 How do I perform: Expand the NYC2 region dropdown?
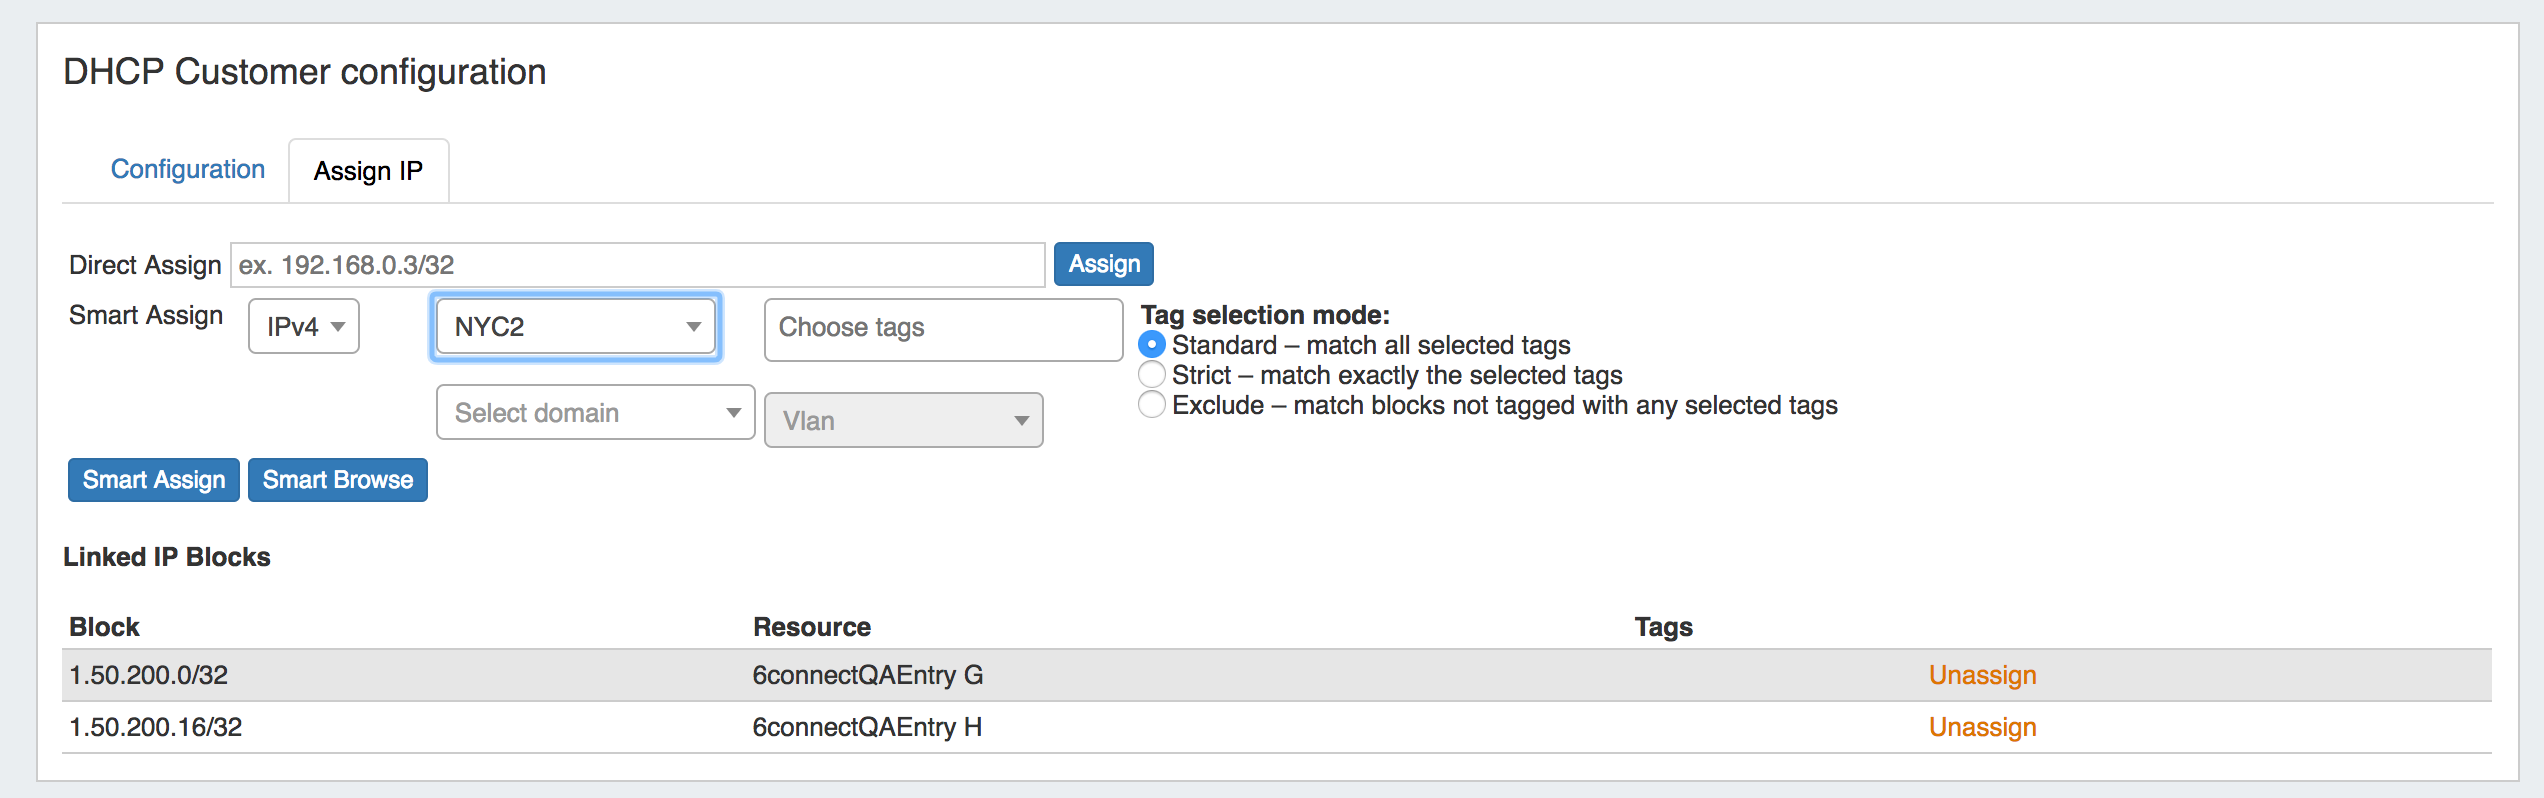[x=576, y=327]
